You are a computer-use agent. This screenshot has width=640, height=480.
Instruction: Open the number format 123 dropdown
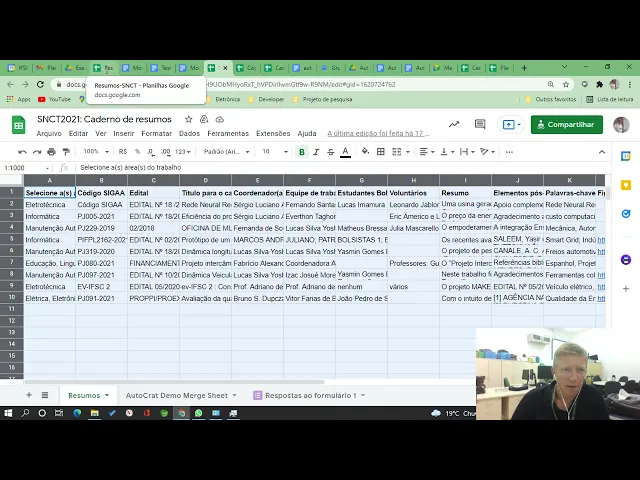pyautogui.click(x=182, y=152)
